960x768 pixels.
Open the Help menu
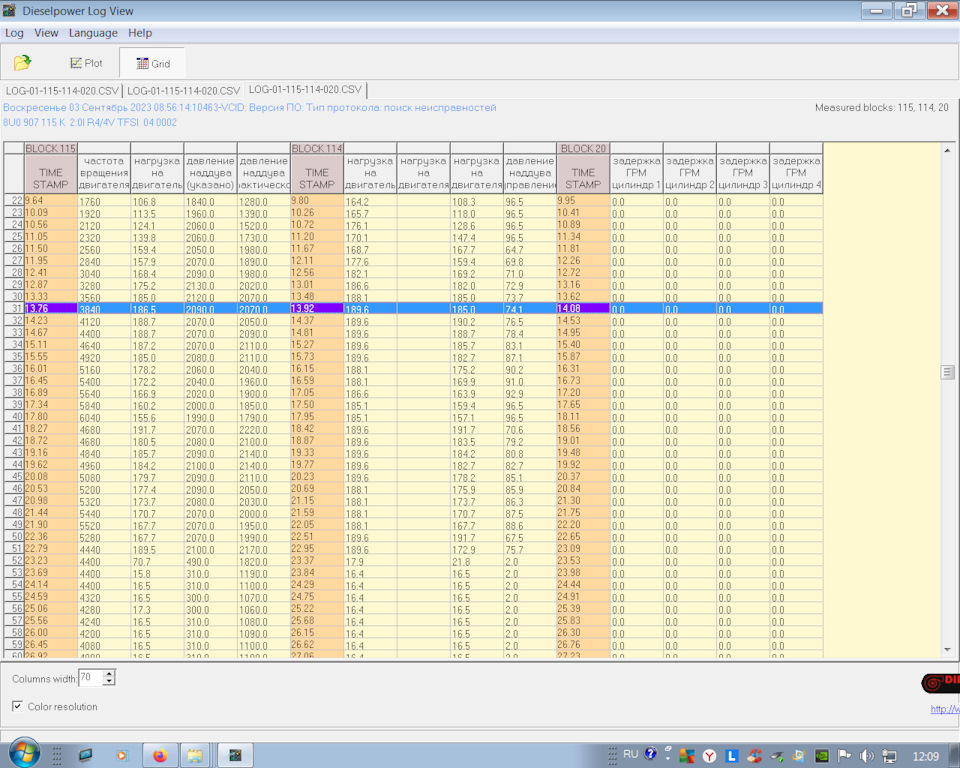click(140, 33)
